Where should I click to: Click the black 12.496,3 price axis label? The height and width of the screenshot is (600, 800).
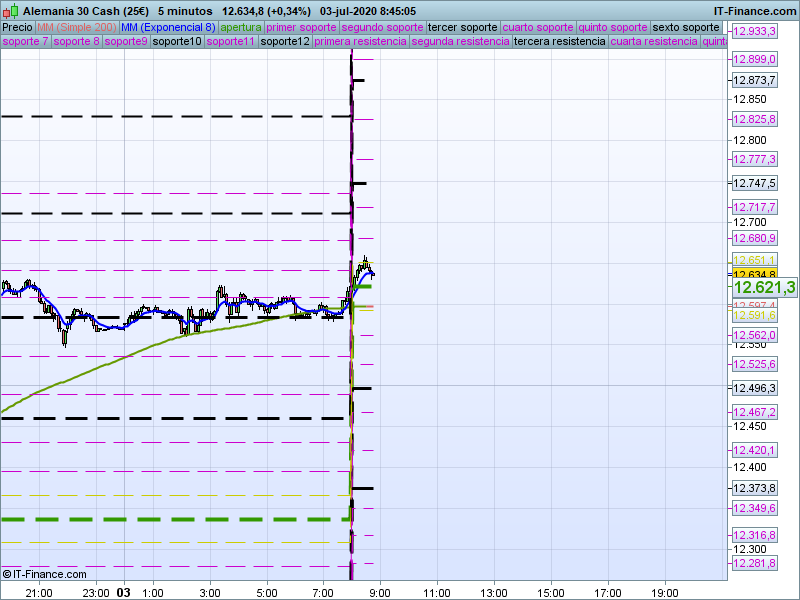(754, 388)
